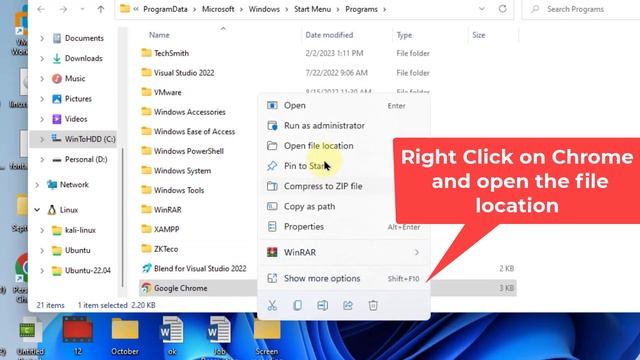Image resolution: width=640 pixels, height=360 pixels.
Task: Sort by the Size column header
Action: pyautogui.click(x=479, y=35)
